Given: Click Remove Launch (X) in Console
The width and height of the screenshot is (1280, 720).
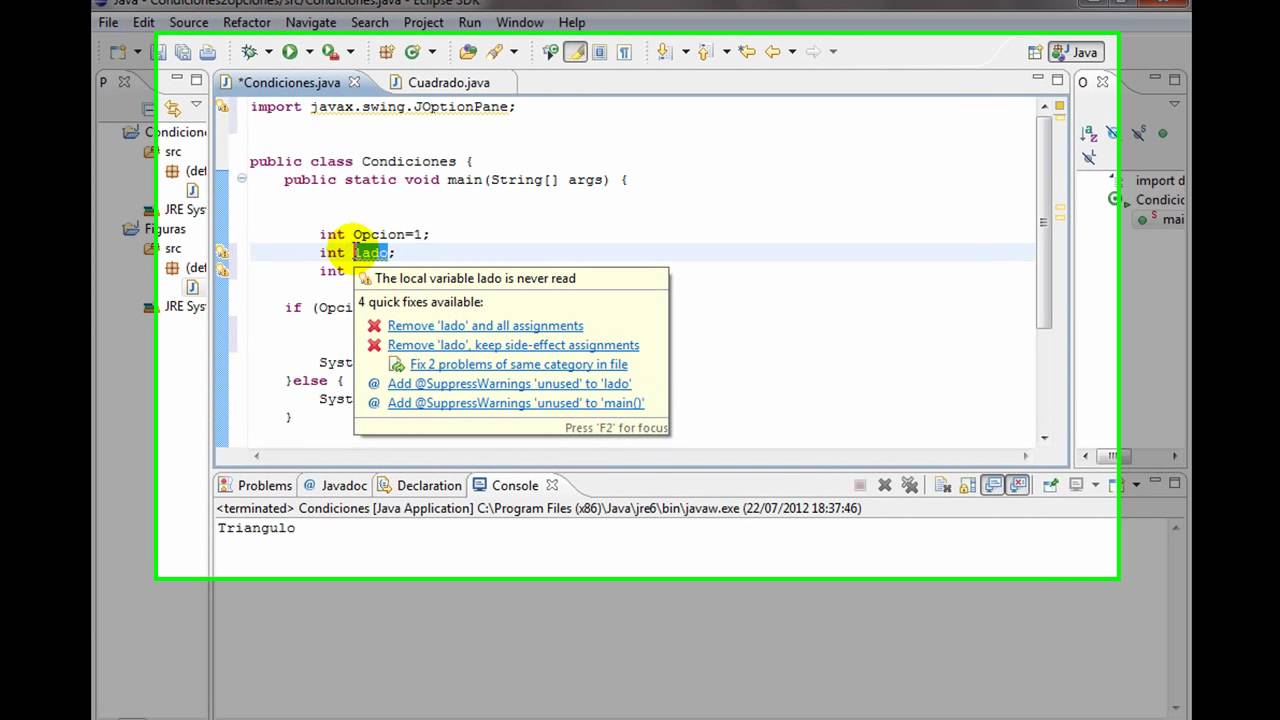Looking at the screenshot, I should (885, 485).
